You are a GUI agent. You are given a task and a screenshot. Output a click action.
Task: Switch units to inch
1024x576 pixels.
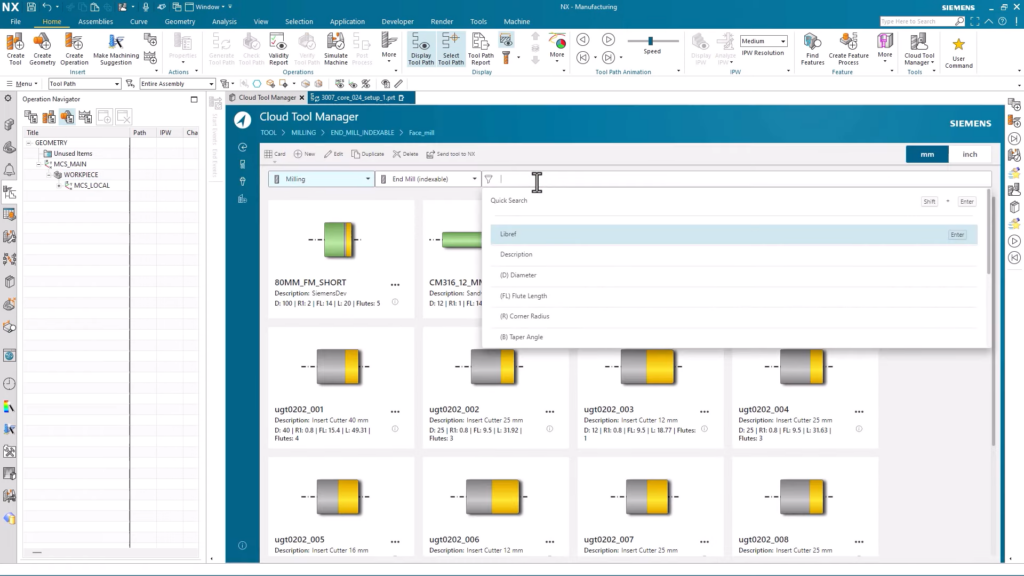point(968,155)
